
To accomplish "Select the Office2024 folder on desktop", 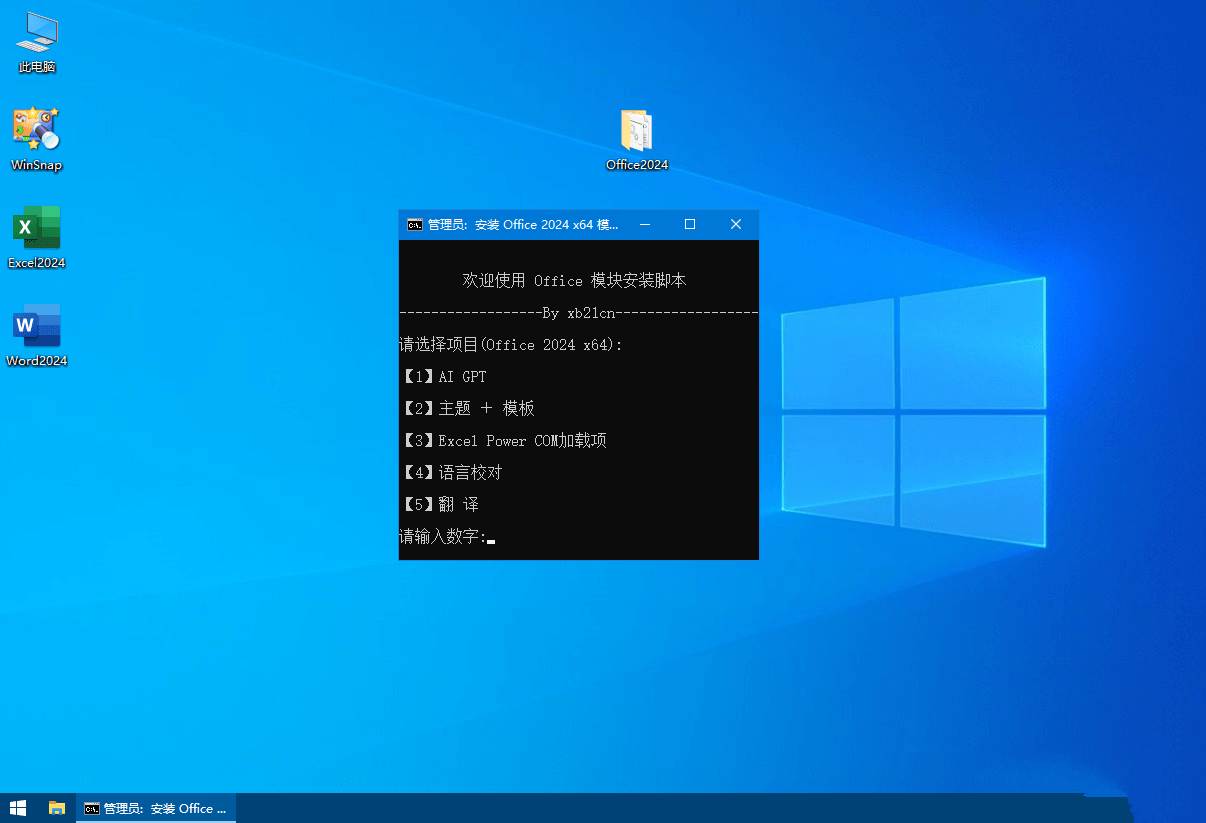I will point(637,140).
